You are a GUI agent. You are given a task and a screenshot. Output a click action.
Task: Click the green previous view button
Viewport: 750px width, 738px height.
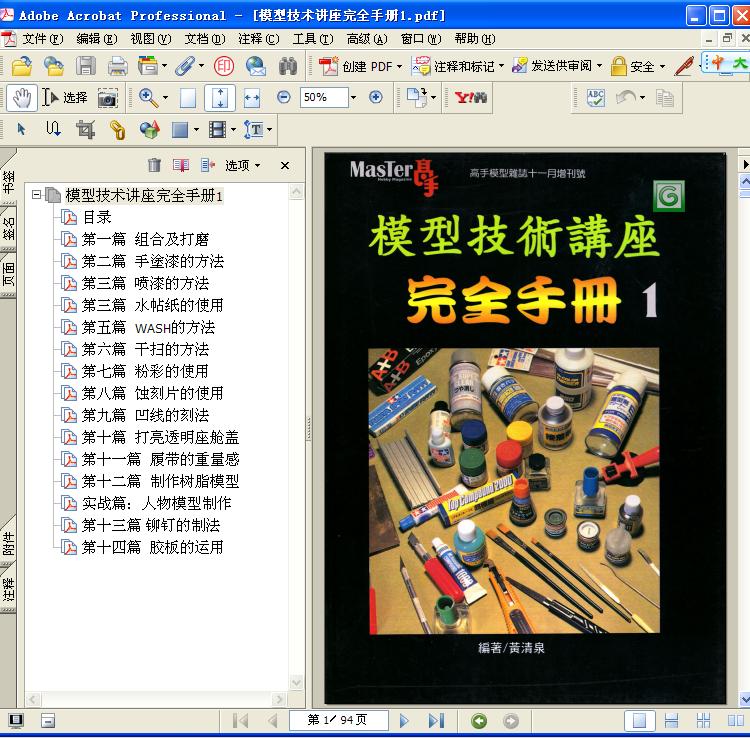(479, 720)
